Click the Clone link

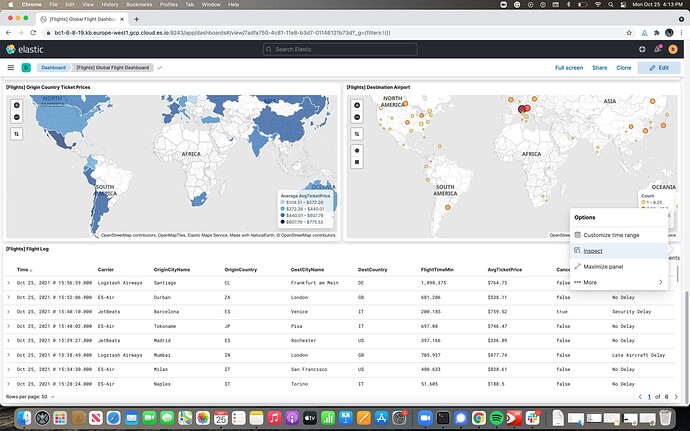pyautogui.click(x=624, y=68)
